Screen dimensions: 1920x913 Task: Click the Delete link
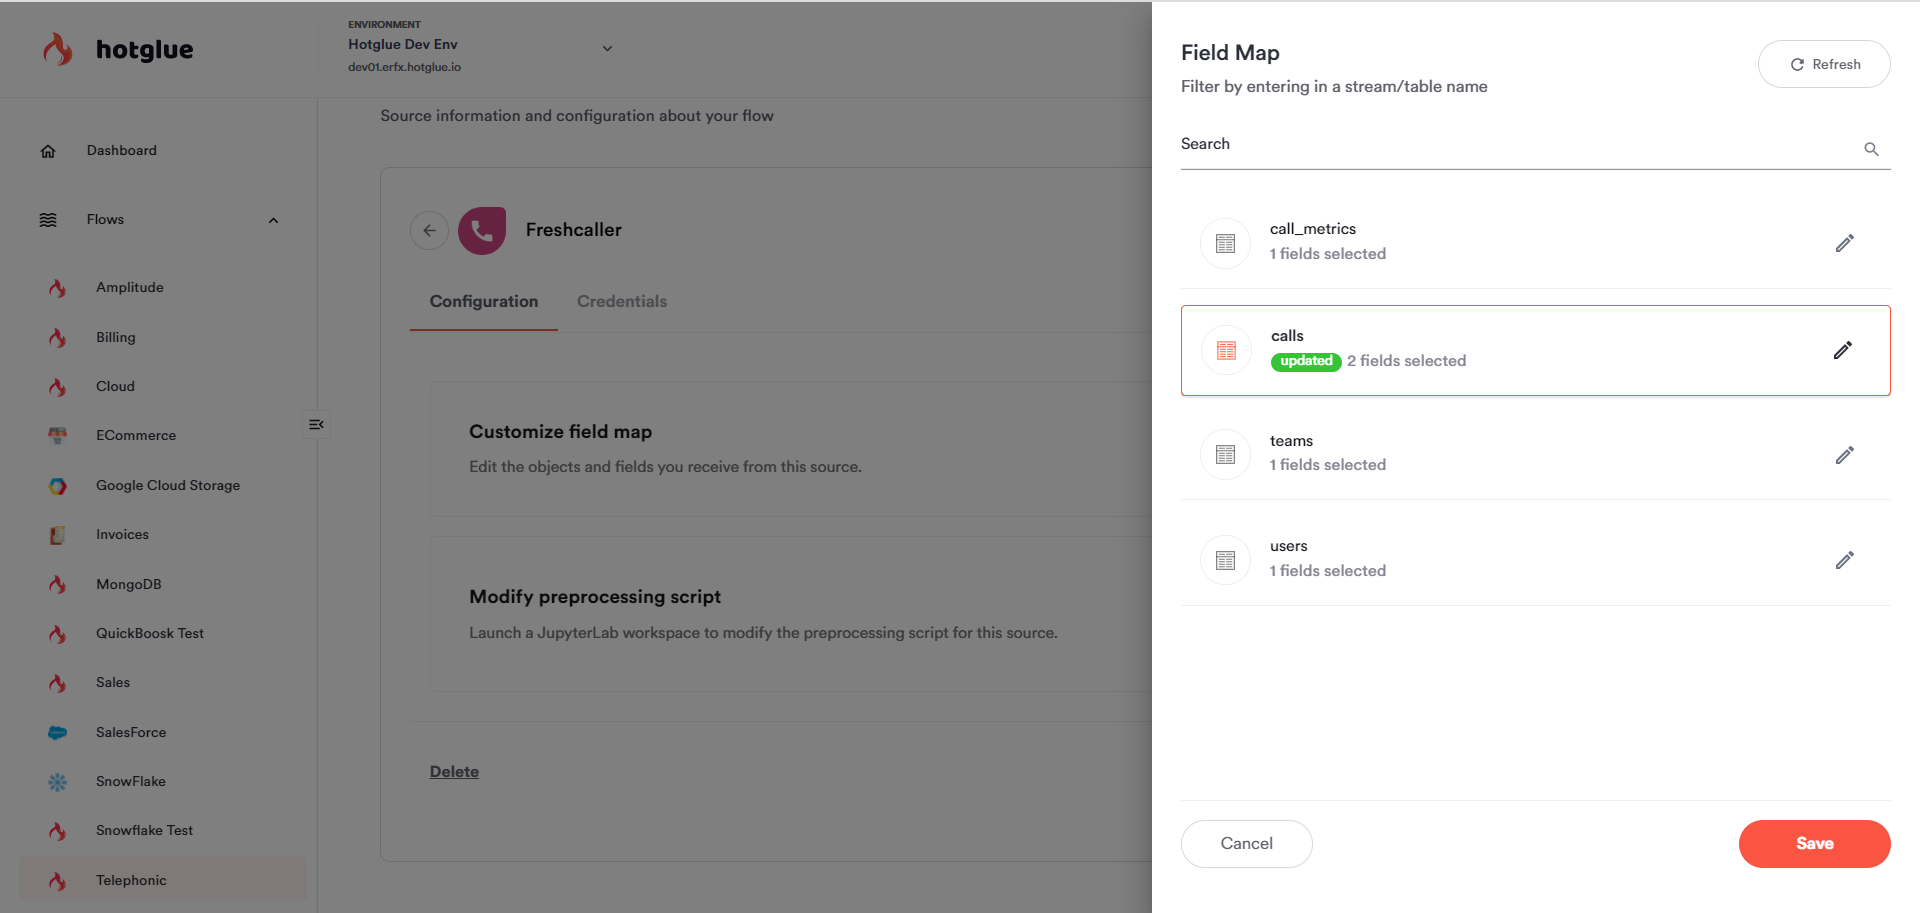(x=454, y=771)
